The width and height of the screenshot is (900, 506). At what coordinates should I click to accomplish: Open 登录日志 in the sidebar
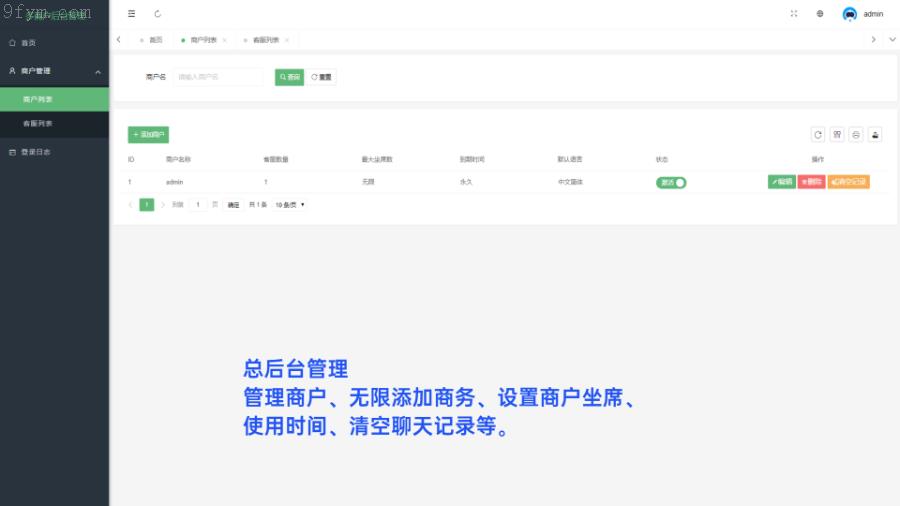36,152
